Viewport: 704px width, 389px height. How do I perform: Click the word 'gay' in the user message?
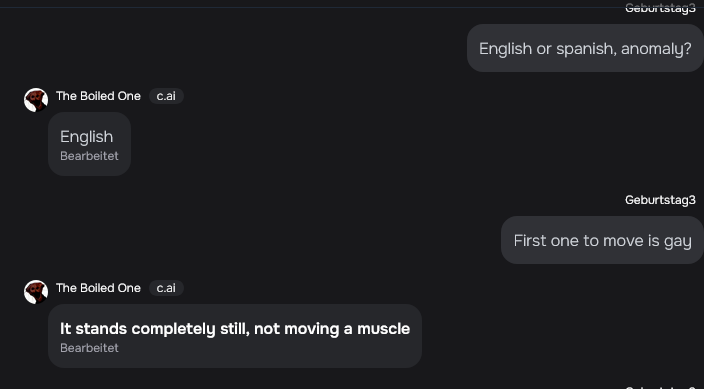pos(678,241)
